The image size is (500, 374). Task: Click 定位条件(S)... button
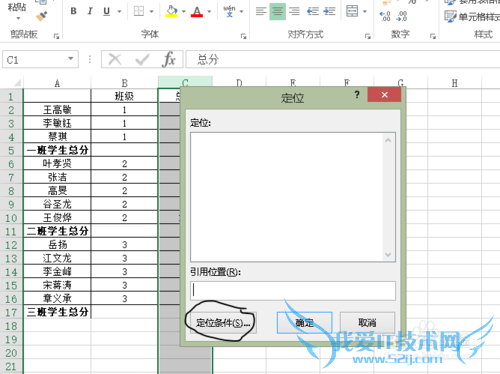pyautogui.click(x=223, y=323)
